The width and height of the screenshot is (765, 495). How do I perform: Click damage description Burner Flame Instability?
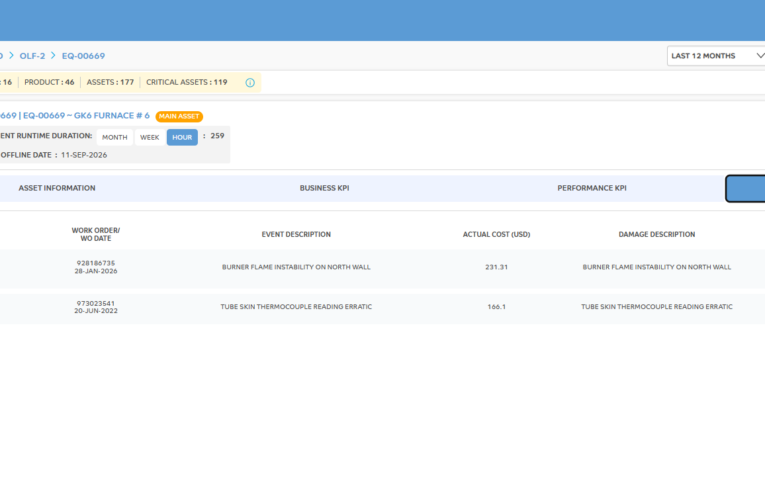pos(657,267)
